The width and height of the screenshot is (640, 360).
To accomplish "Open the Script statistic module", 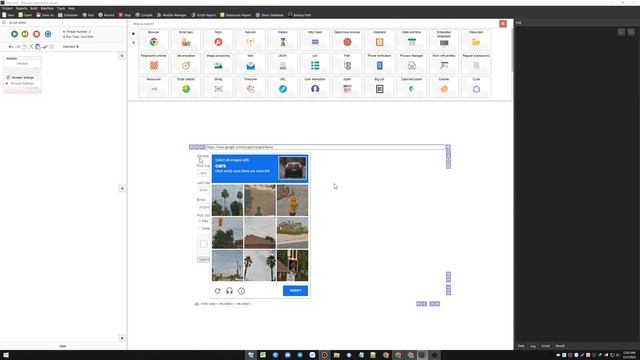I will pos(186,87).
